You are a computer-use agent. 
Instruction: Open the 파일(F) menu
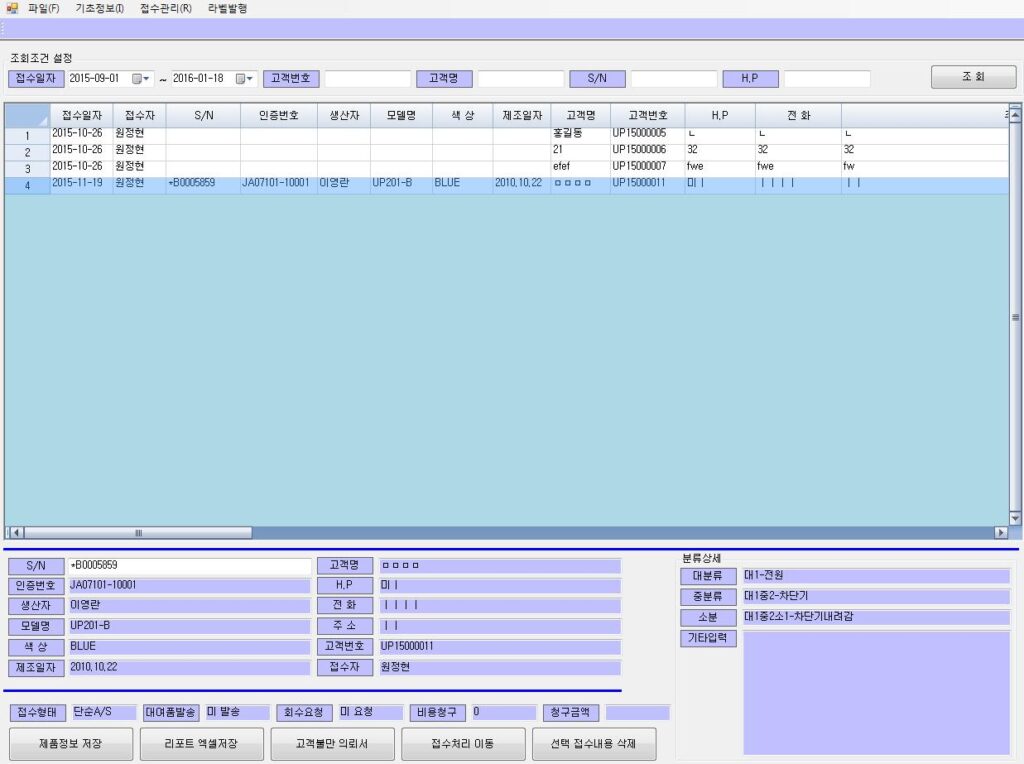(x=44, y=8)
